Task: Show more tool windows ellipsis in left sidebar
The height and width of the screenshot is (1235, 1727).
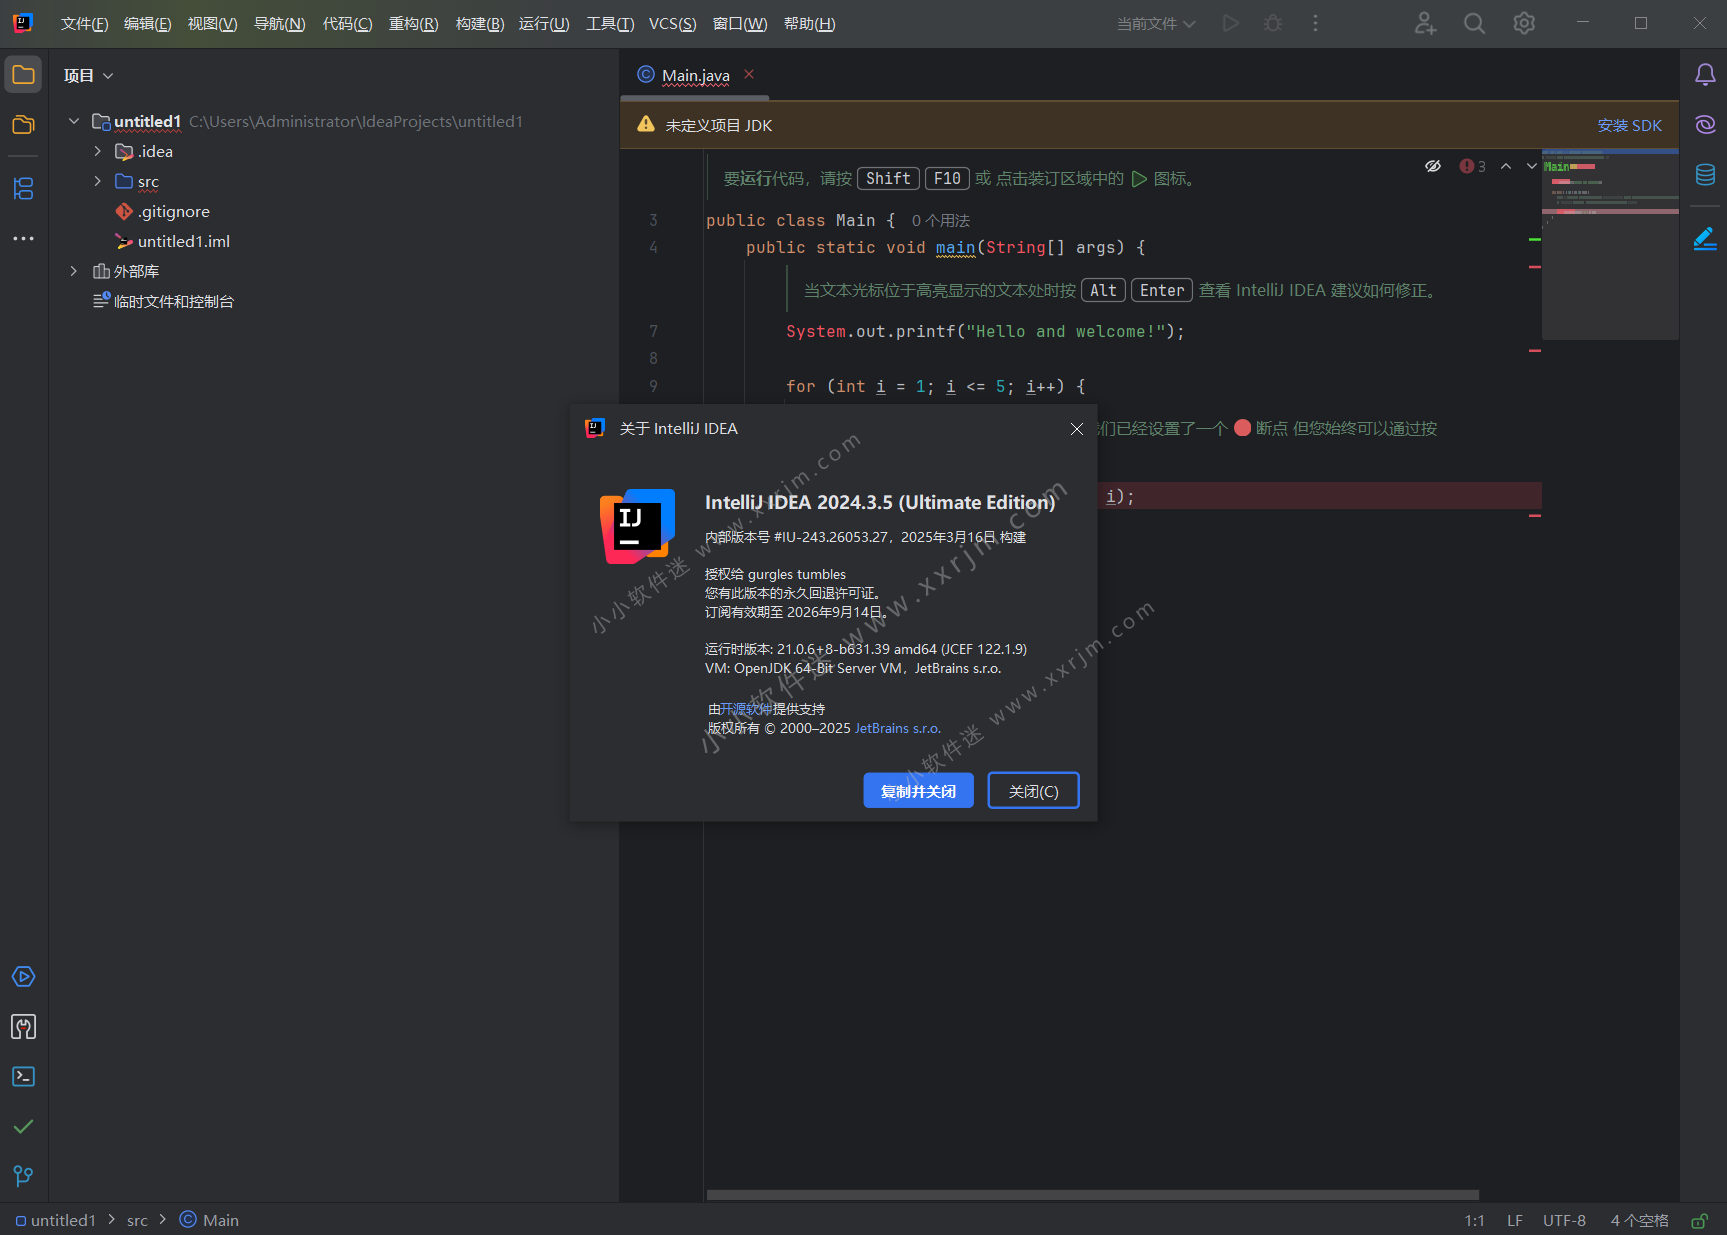Action: click(23, 238)
